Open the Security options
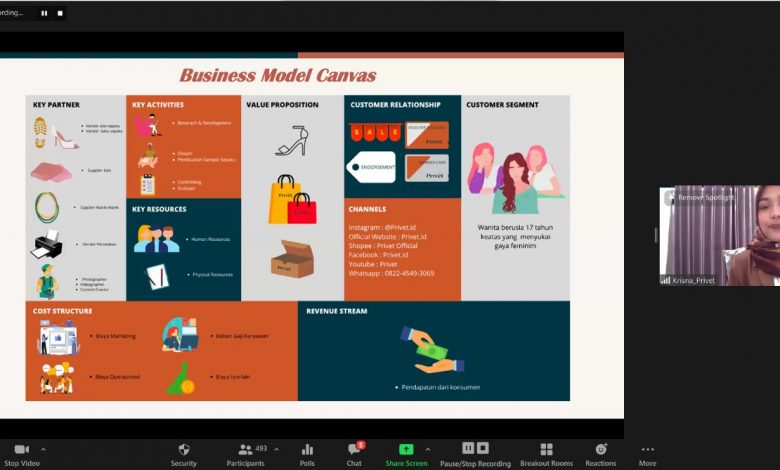The image size is (780, 470). [183, 454]
